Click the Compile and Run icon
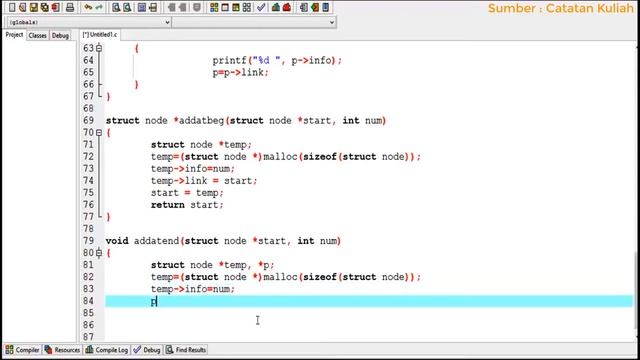The height and width of the screenshot is (360, 640). [236, 7]
